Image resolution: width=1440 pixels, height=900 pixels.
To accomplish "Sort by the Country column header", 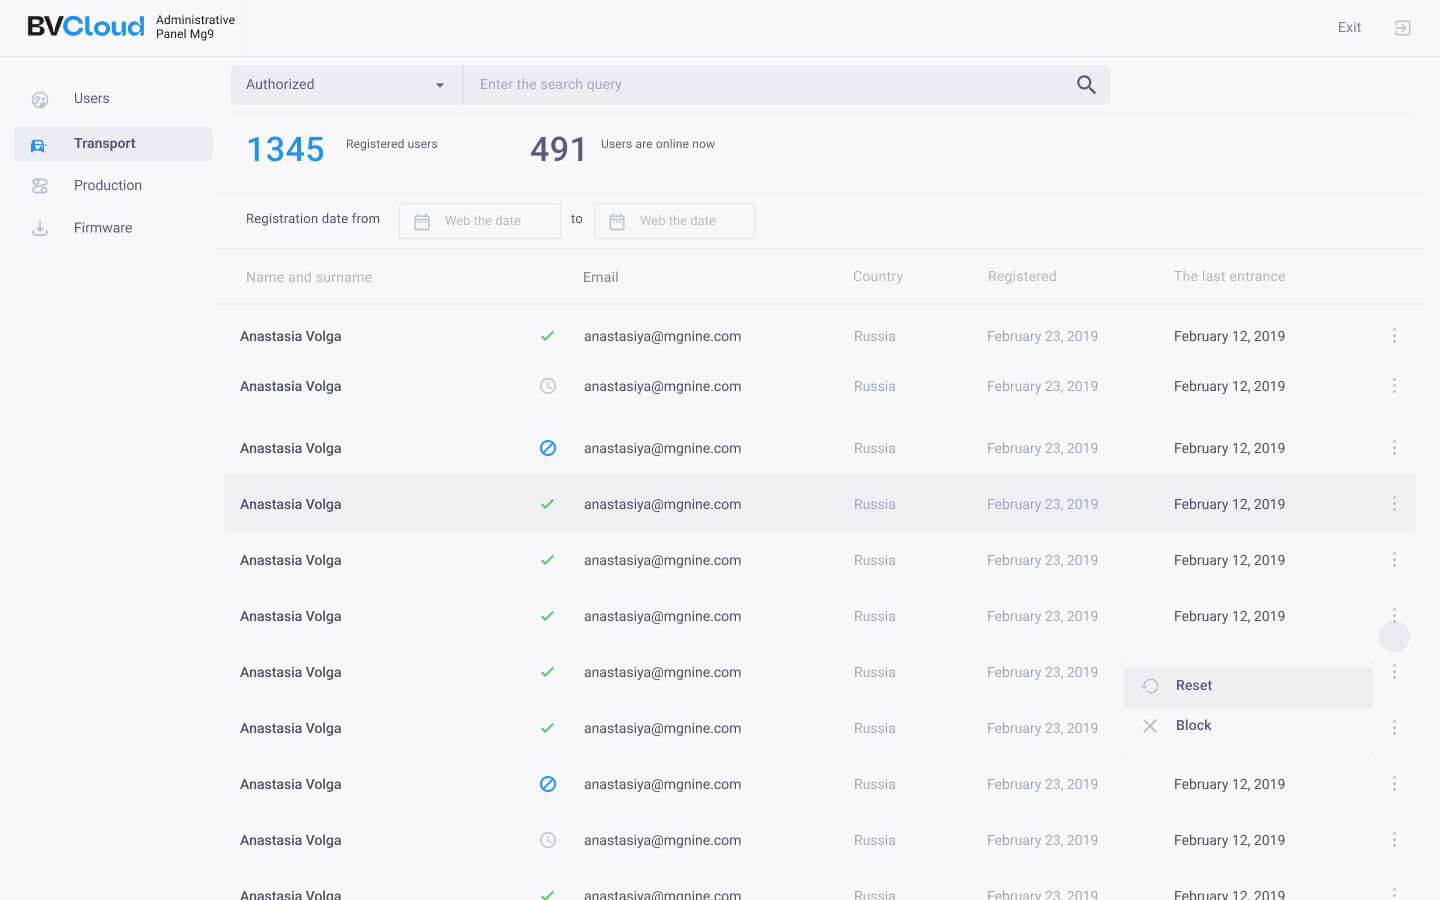I will [878, 276].
